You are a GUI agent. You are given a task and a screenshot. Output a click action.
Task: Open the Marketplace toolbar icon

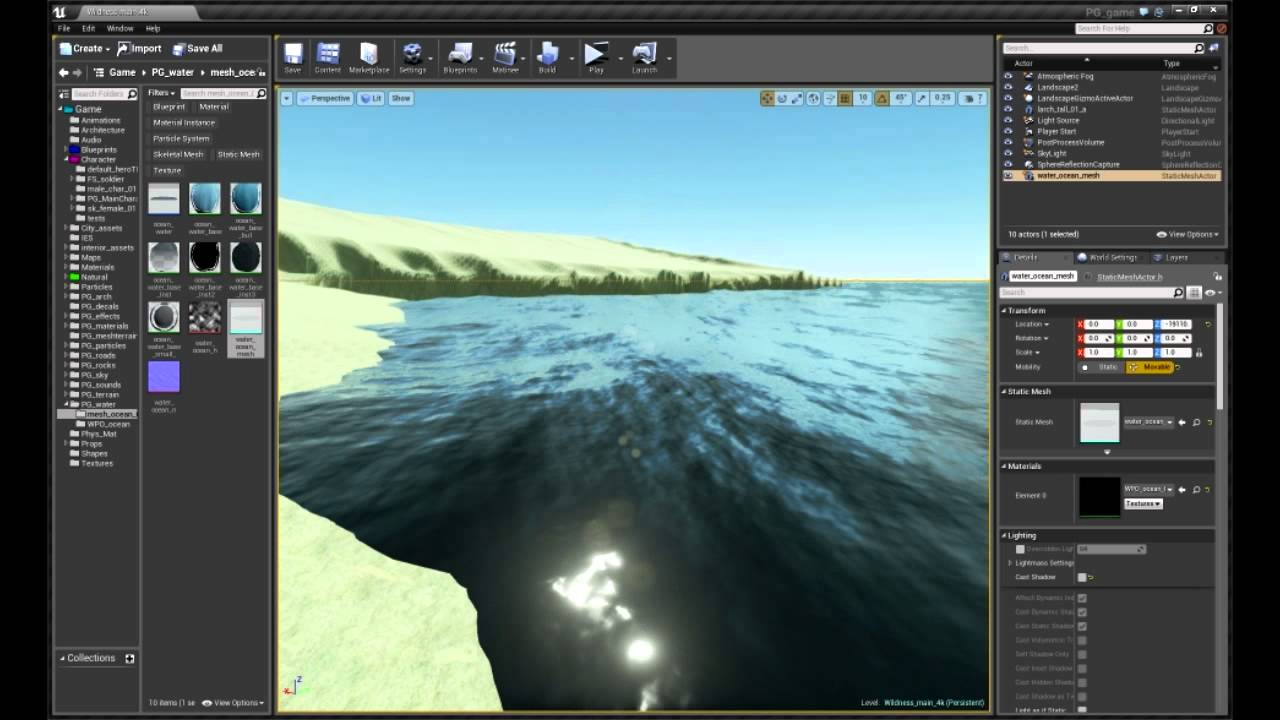pos(369,56)
